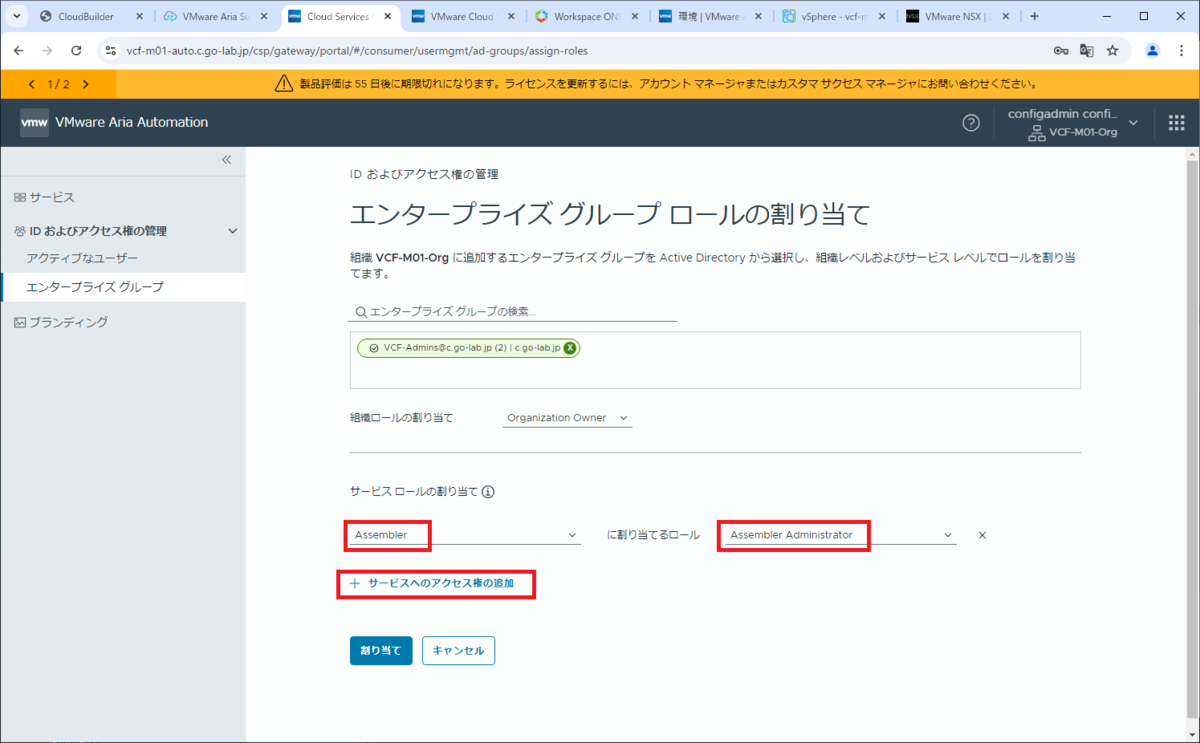Remove the VCF-Admins group chip with the X
This screenshot has height=743, width=1200.
(570, 348)
